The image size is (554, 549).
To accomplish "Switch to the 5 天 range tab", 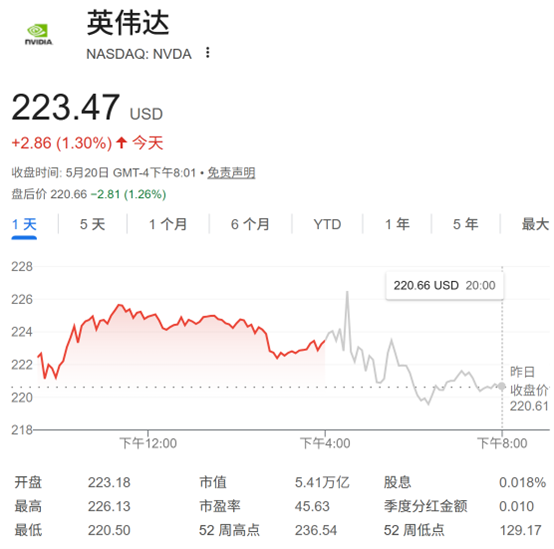I will click(x=93, y=224).
